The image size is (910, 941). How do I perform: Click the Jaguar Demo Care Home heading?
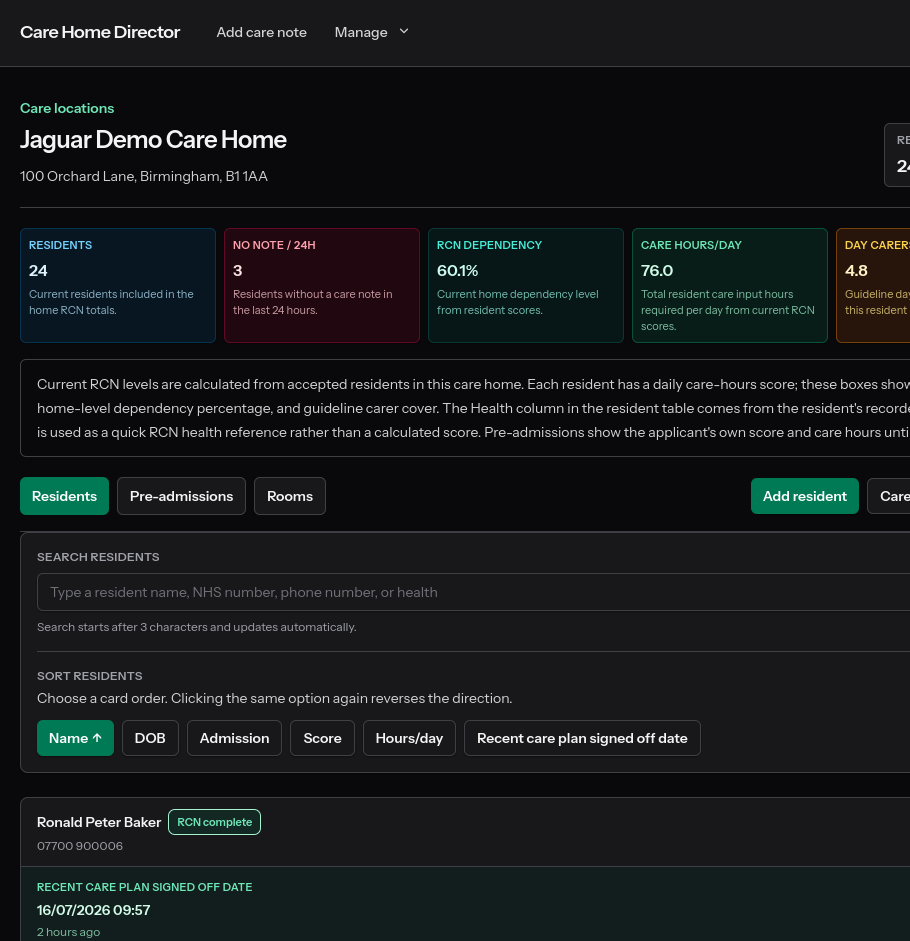pos(153,140)
